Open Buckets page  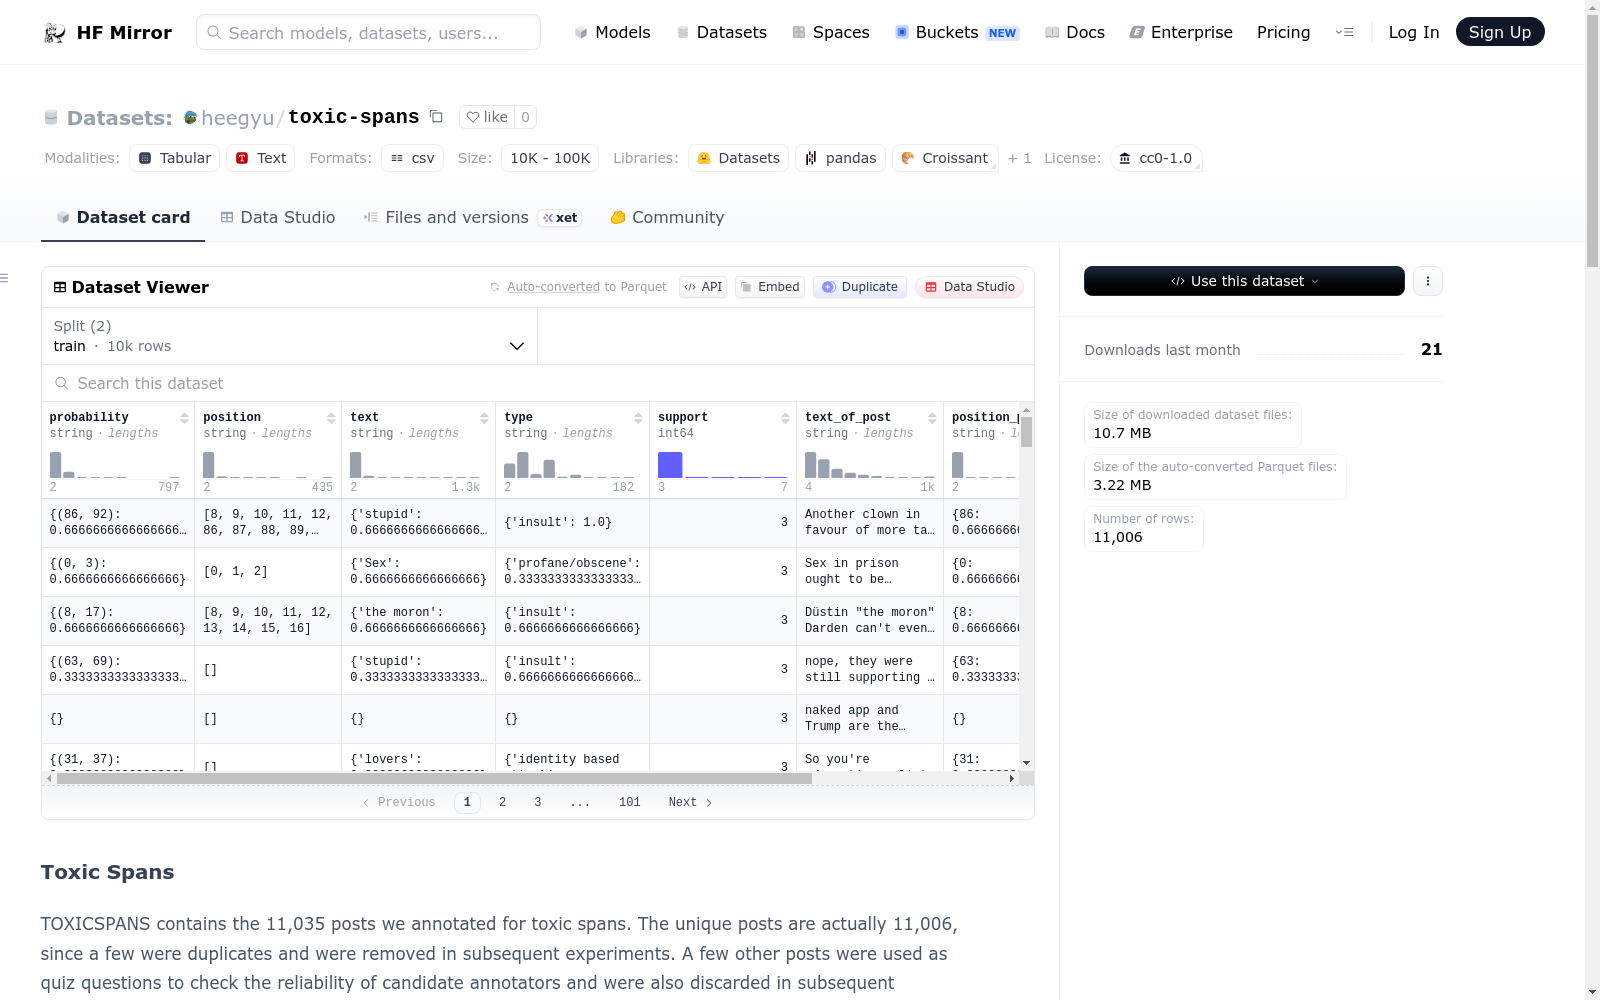point(956,32)
